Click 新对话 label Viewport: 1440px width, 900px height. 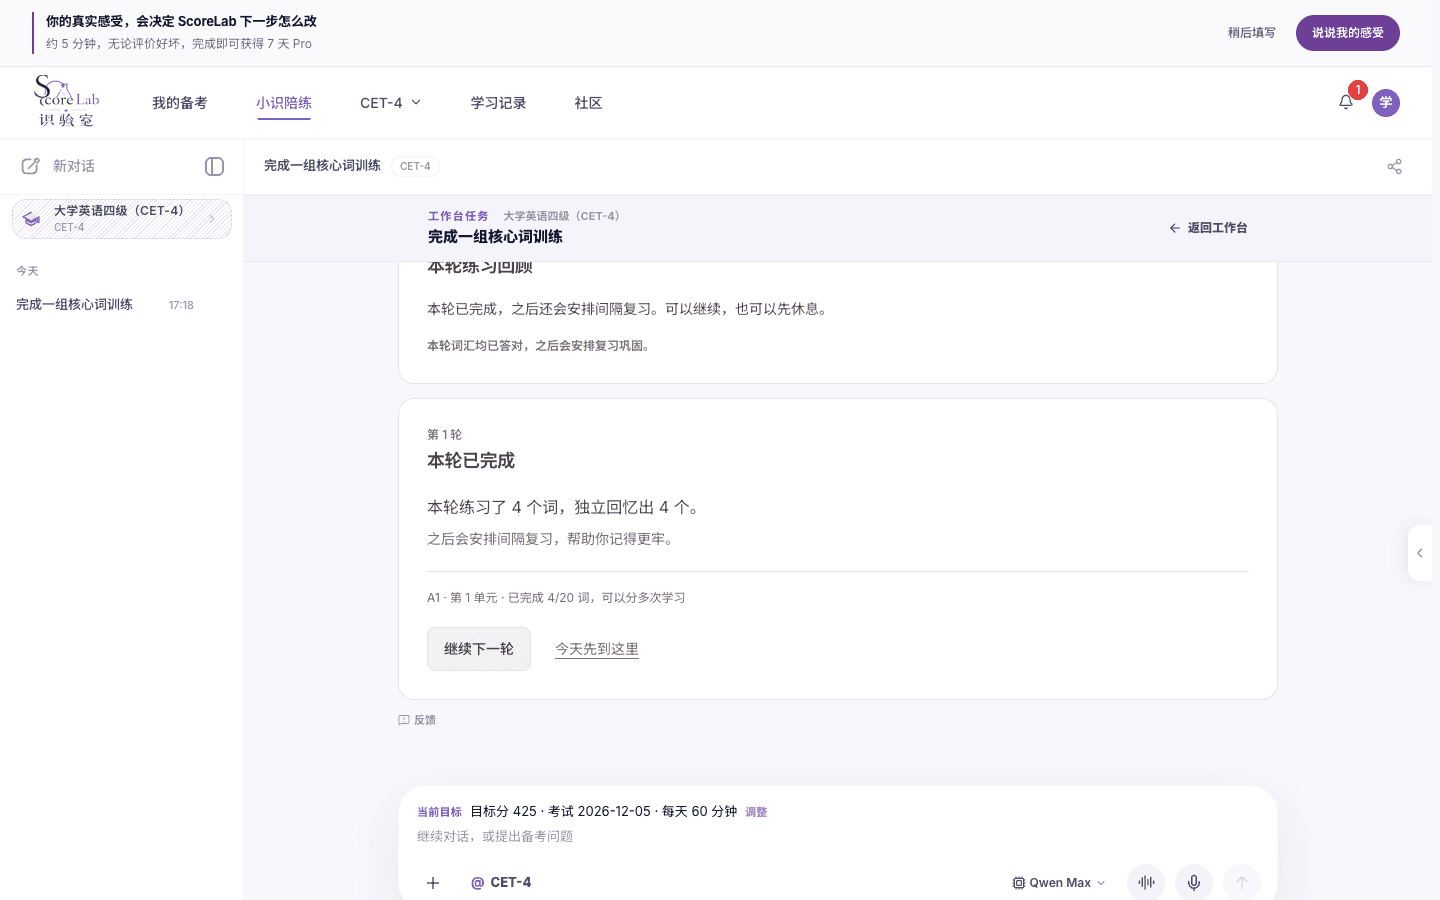click(x=74, y=166)
